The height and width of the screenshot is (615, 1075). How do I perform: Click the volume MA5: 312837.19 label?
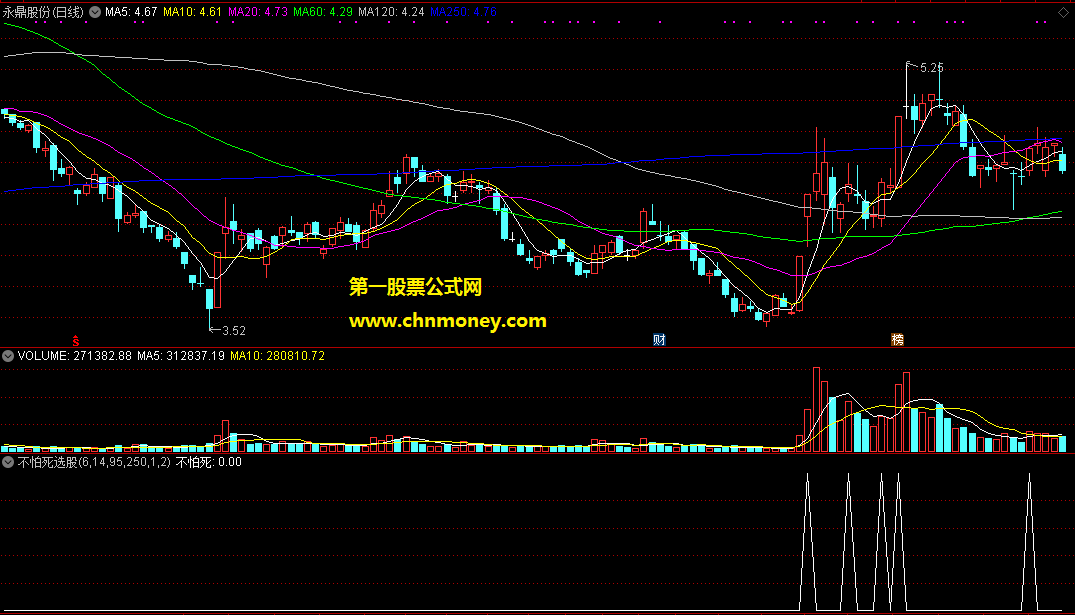(181, 356)
